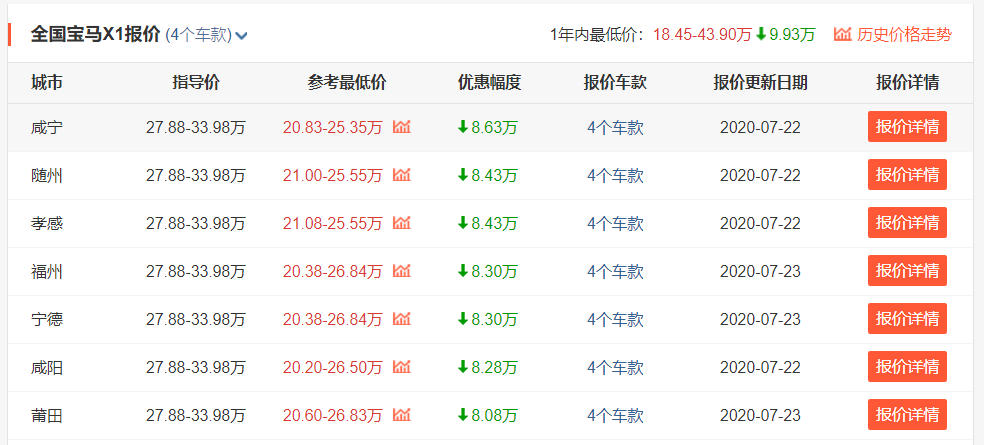Open price trend chart icon for 福州
984x445 pixels.
402,271
